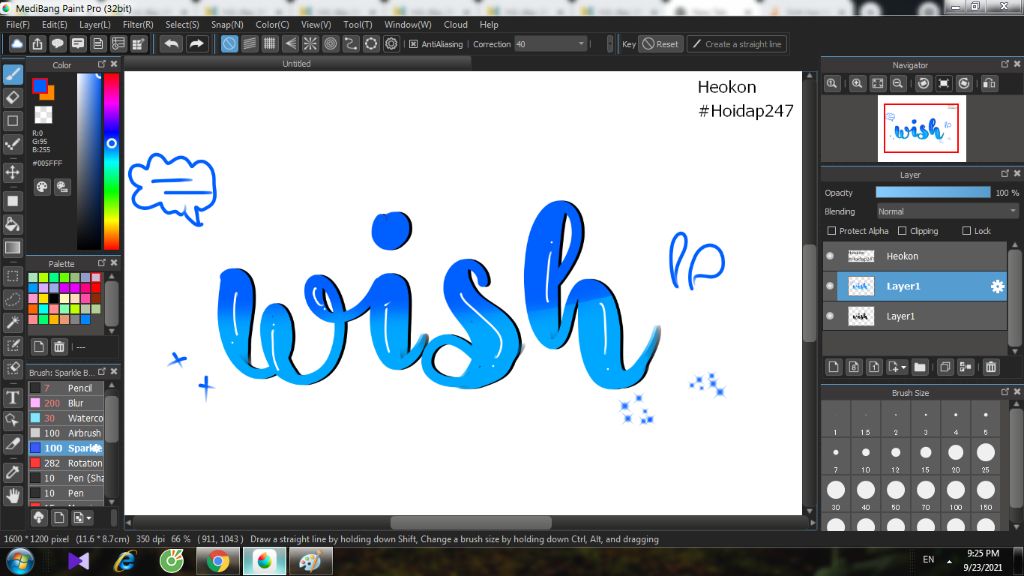The height and width of the screenshot is (576, 1024).
Task: Delete layer with trash icon in Layer panel
Action: point(991,367)
